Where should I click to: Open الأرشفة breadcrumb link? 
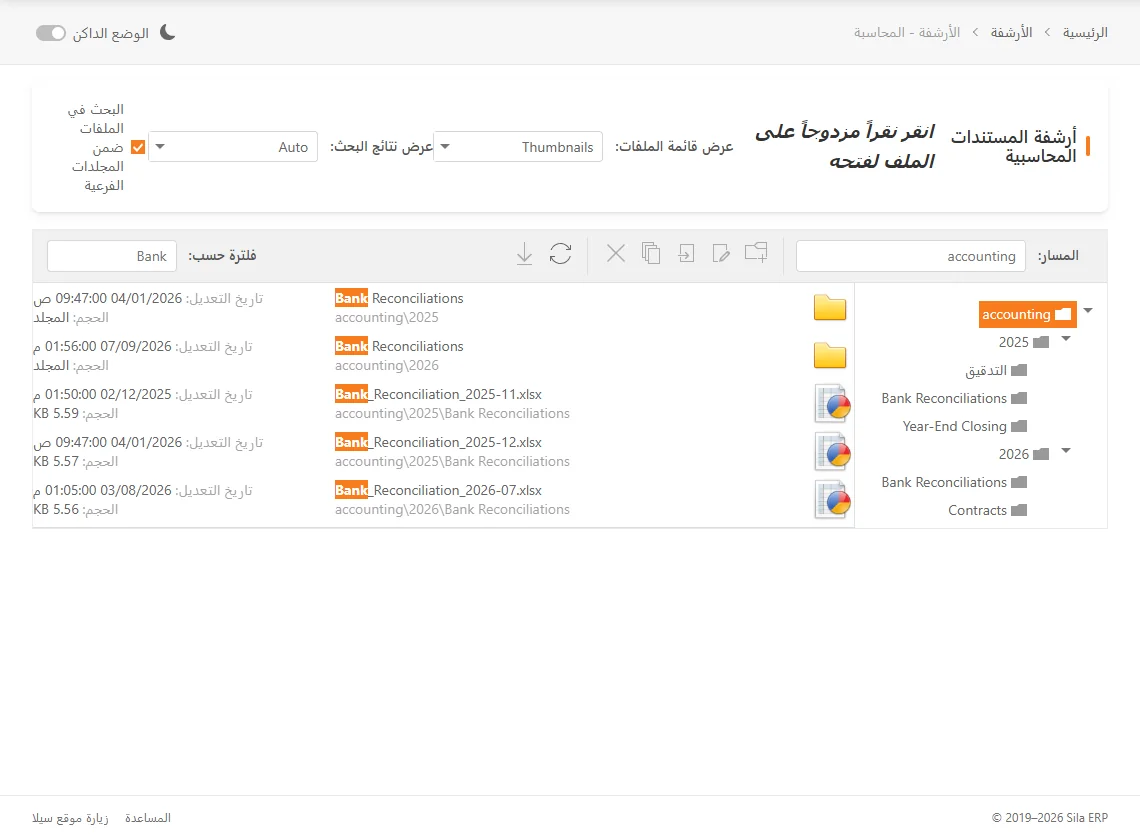1011,33
